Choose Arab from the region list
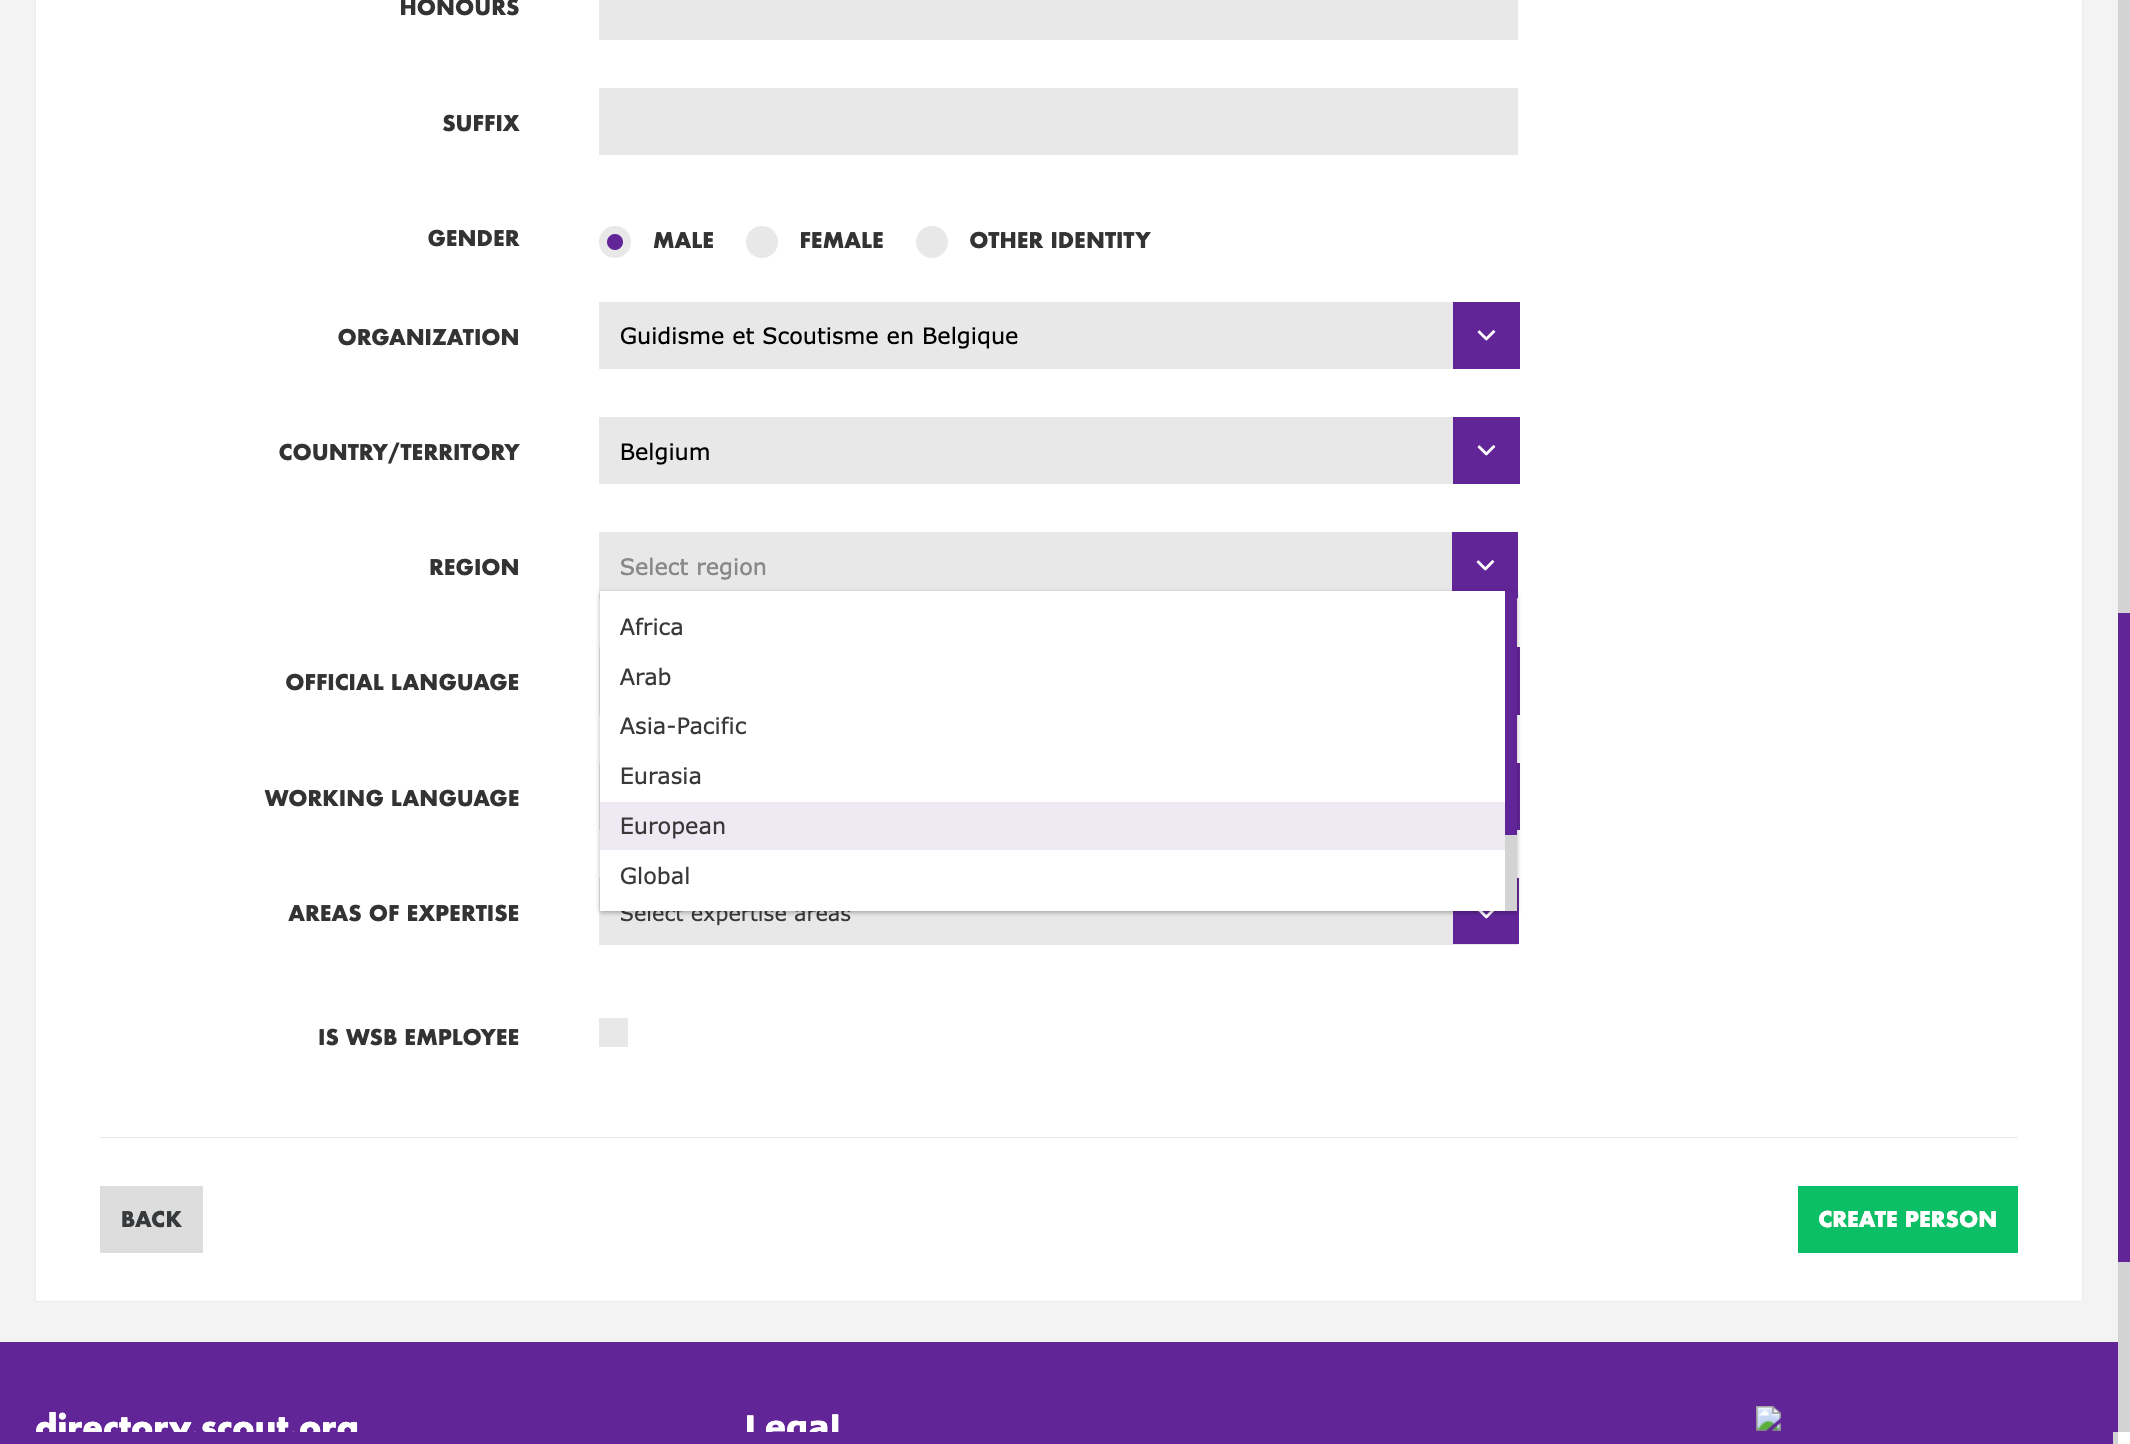 pyautogui.click(x=1052, y=677)
